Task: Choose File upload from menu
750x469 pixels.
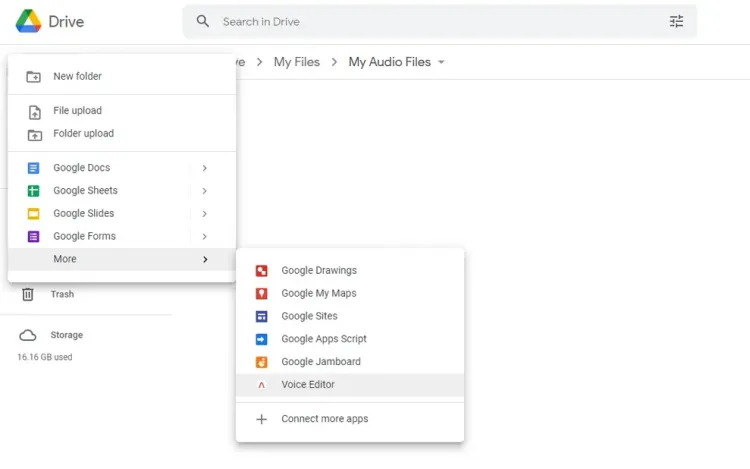Action: pyautogui.click(x=122, y=111)
